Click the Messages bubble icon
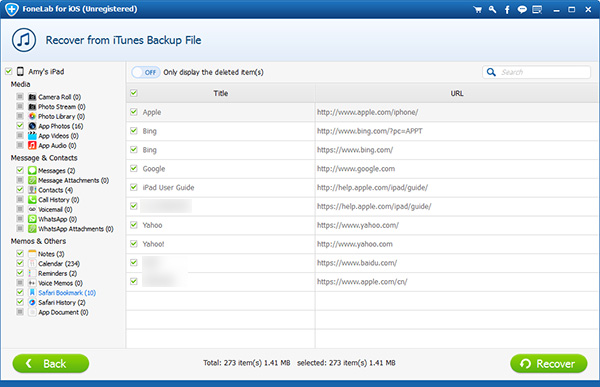The image size is (600, 387). pyautogui.click(x=32, y=170)
